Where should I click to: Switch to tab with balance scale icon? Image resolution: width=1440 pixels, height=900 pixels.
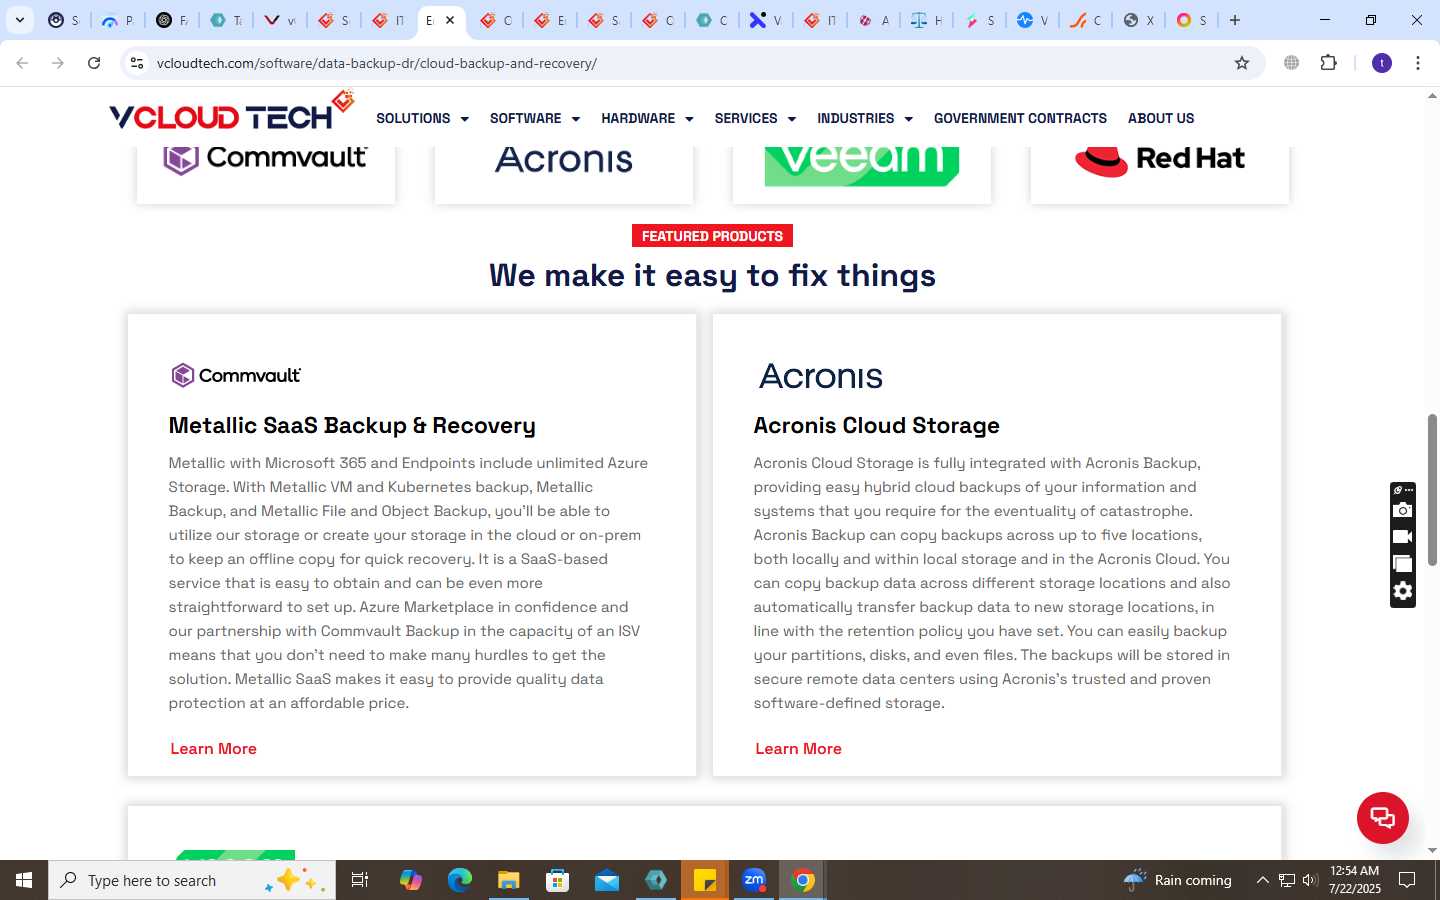[926, 20]
